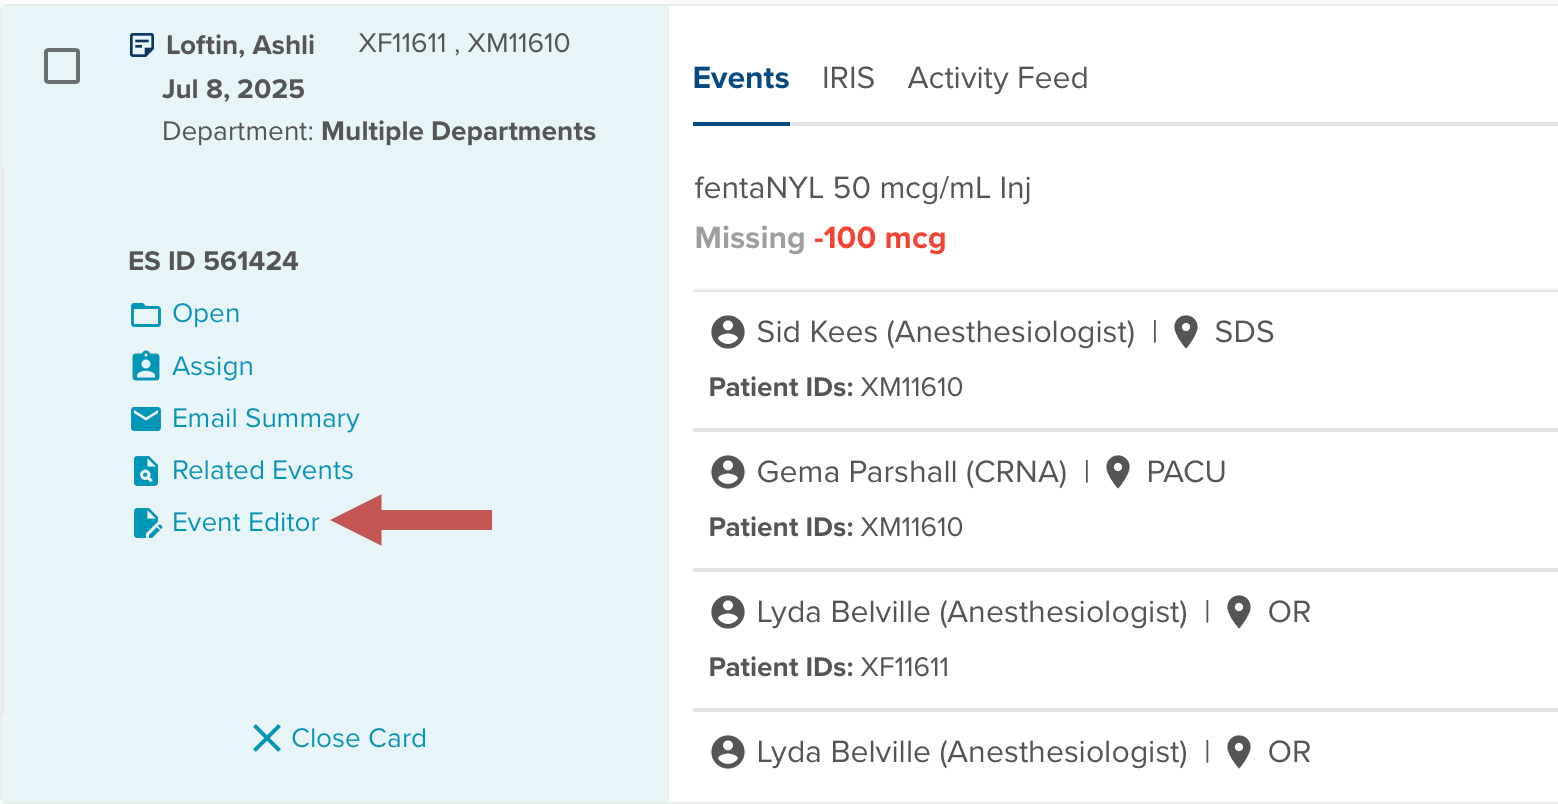Click the Open folder icon
Viewport: 1558px width, 804px height.
point(146,314)
